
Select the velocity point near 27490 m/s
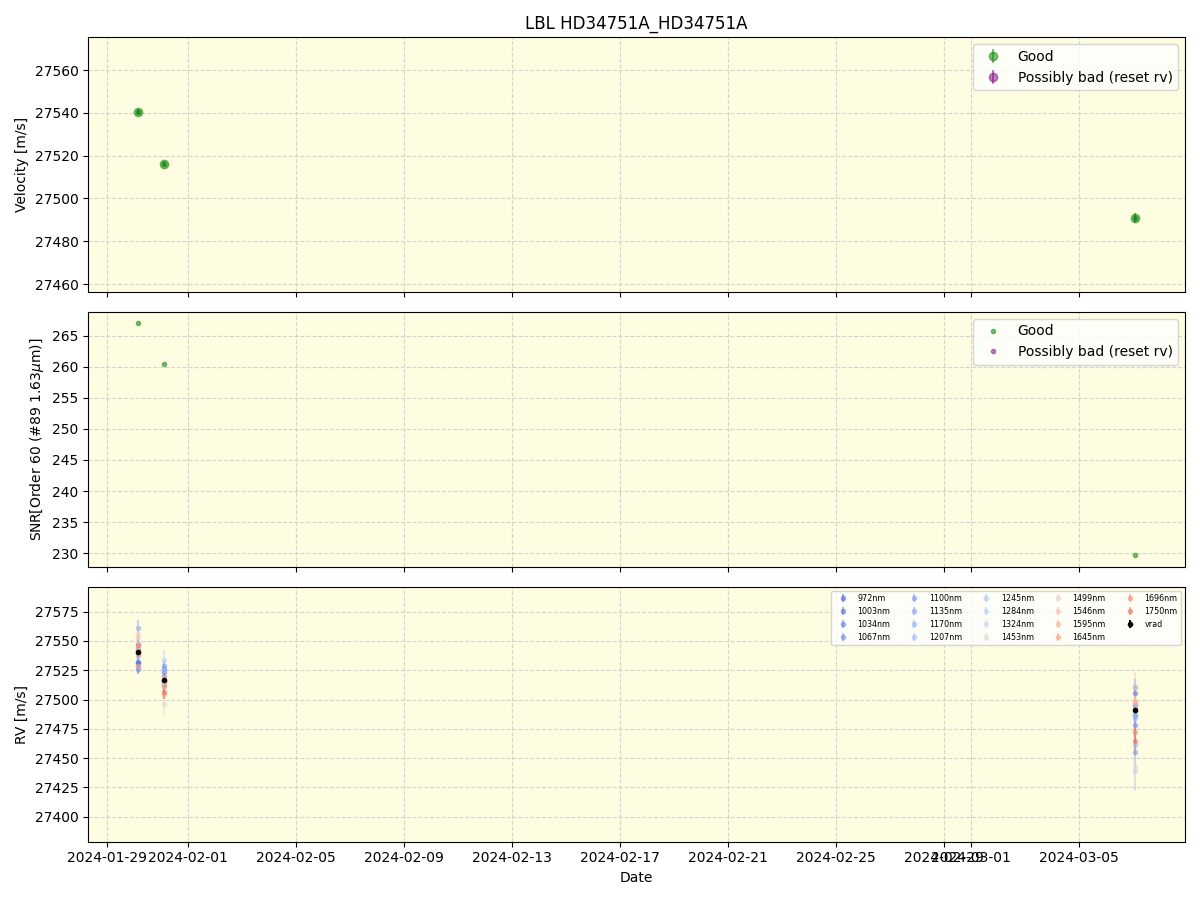(x=1135, y=218)
